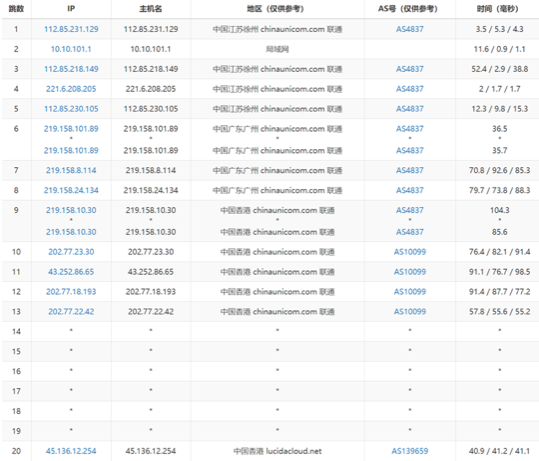Select hop number 17

[16, 391]
